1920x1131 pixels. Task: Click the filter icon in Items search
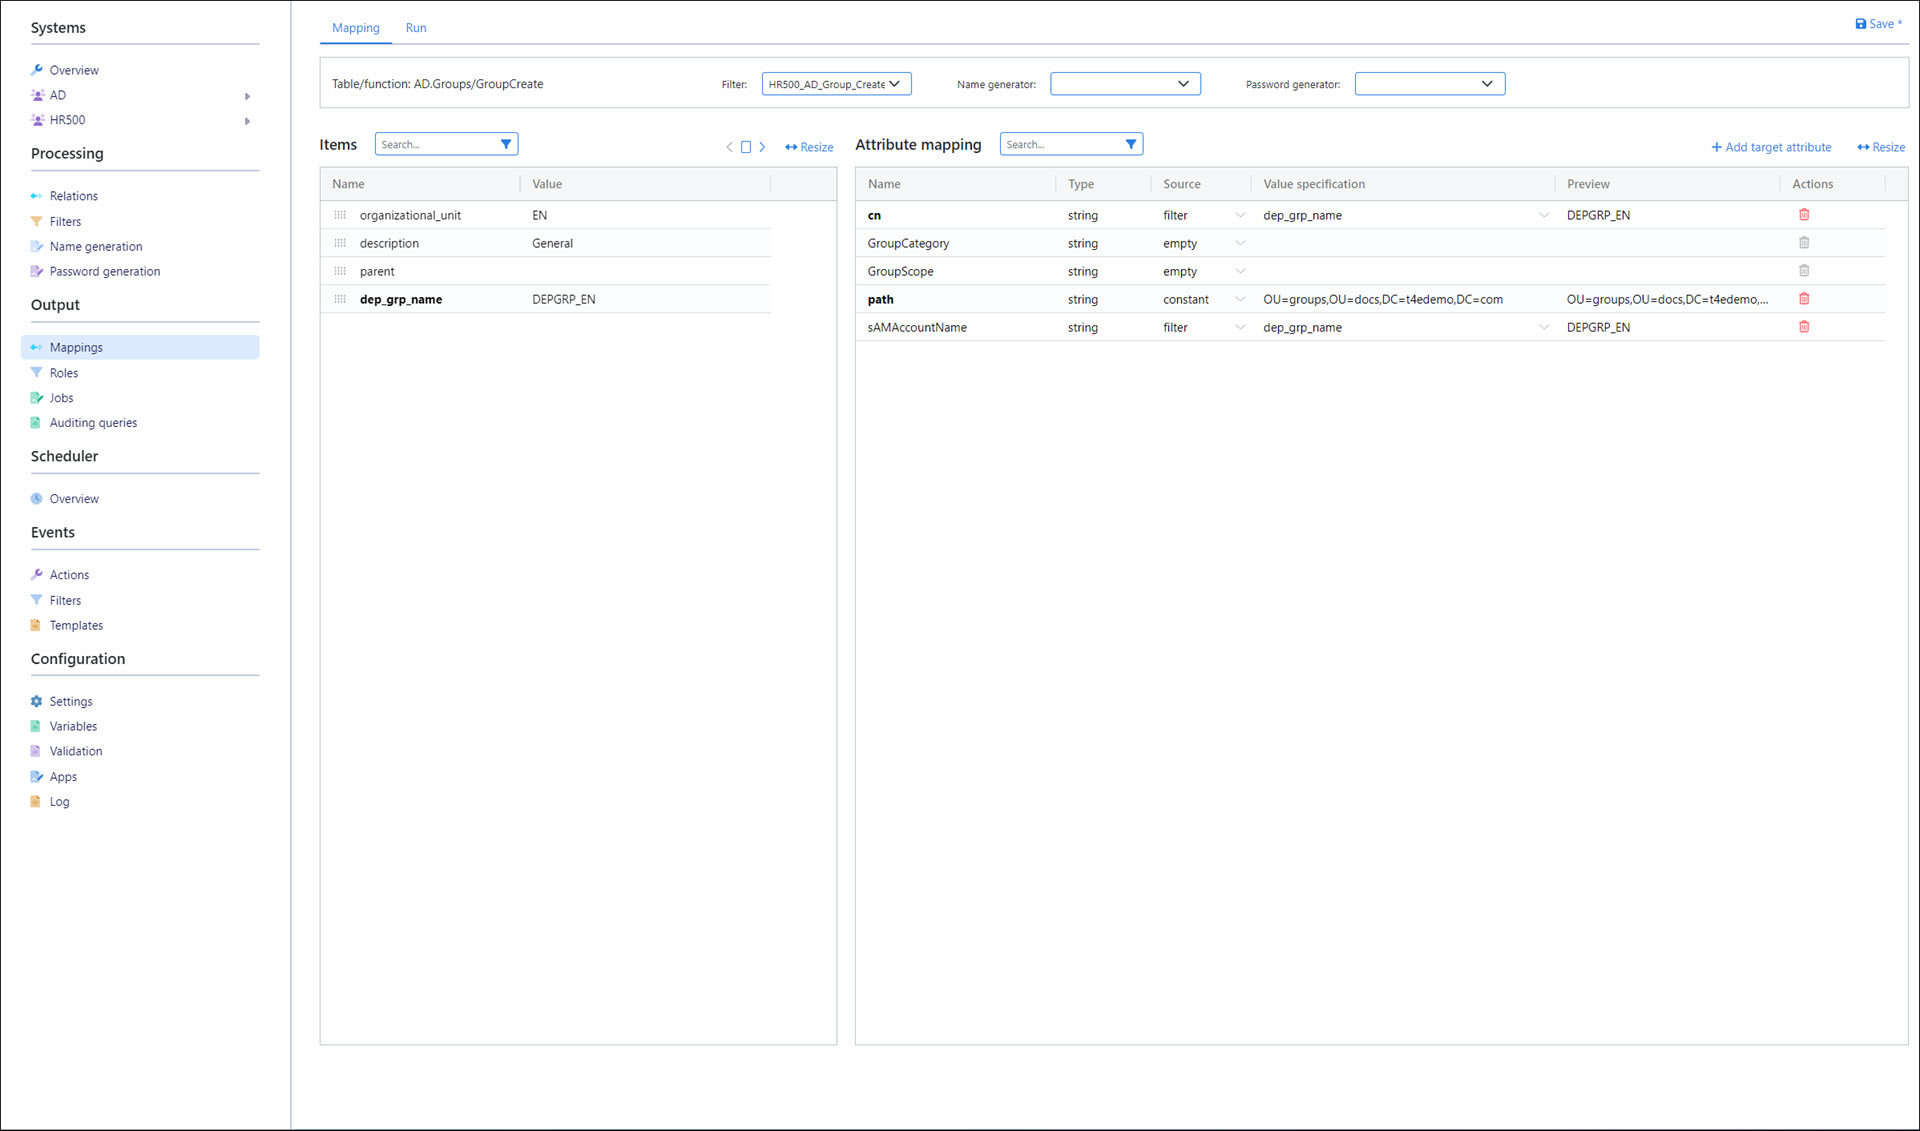click(506, 144)
